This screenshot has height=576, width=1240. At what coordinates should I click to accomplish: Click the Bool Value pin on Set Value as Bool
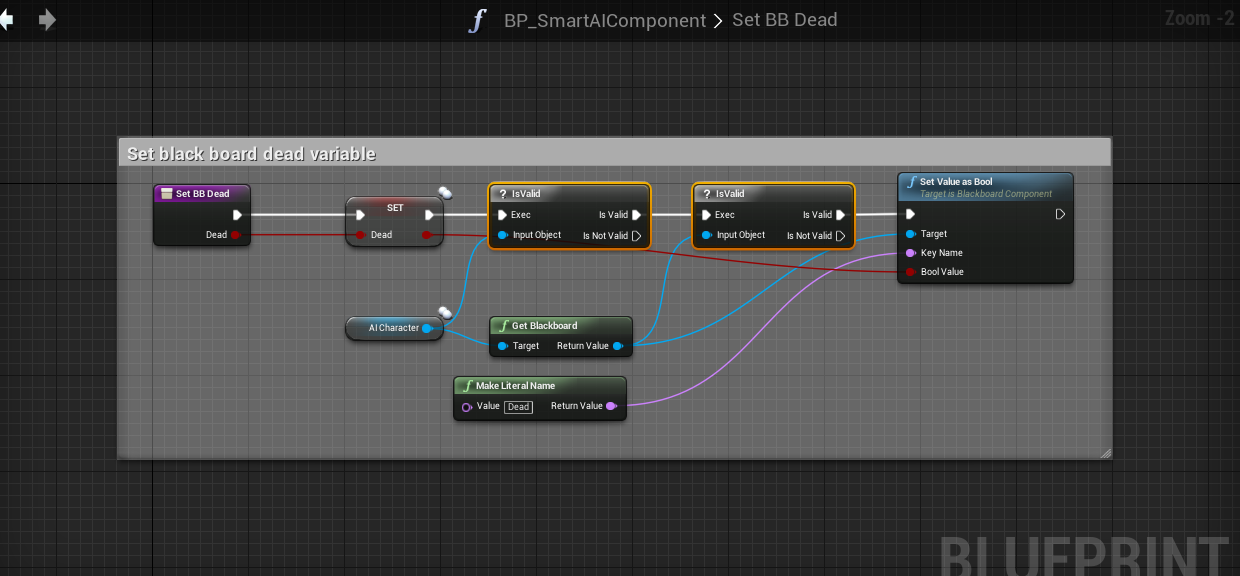[910, 272]
